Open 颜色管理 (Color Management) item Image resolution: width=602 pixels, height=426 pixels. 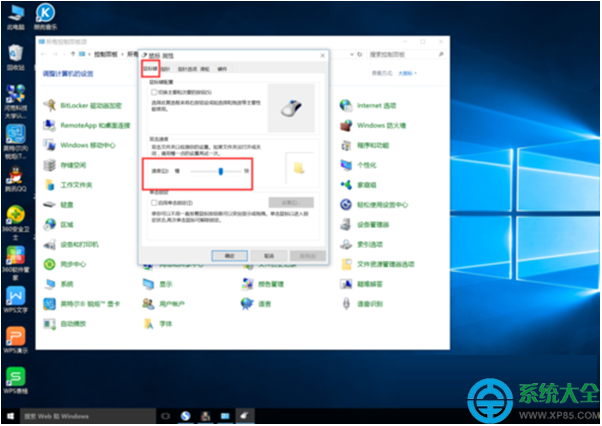pyautogui.click(x=263, y=284)
